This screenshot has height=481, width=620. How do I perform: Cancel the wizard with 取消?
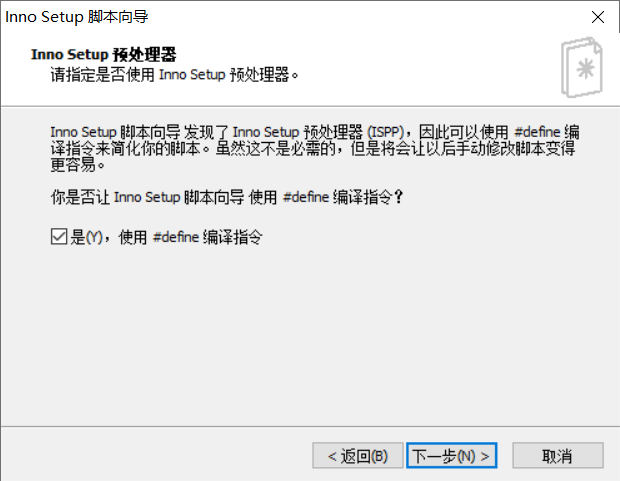click(558, 456)
